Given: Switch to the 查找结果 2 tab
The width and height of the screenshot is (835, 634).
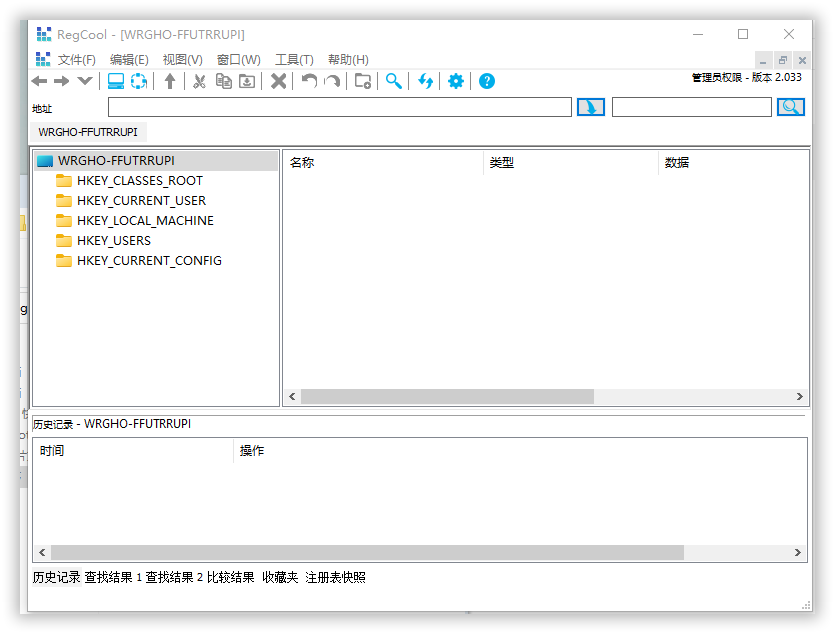Looking at the screenshot, I should 174,578.
